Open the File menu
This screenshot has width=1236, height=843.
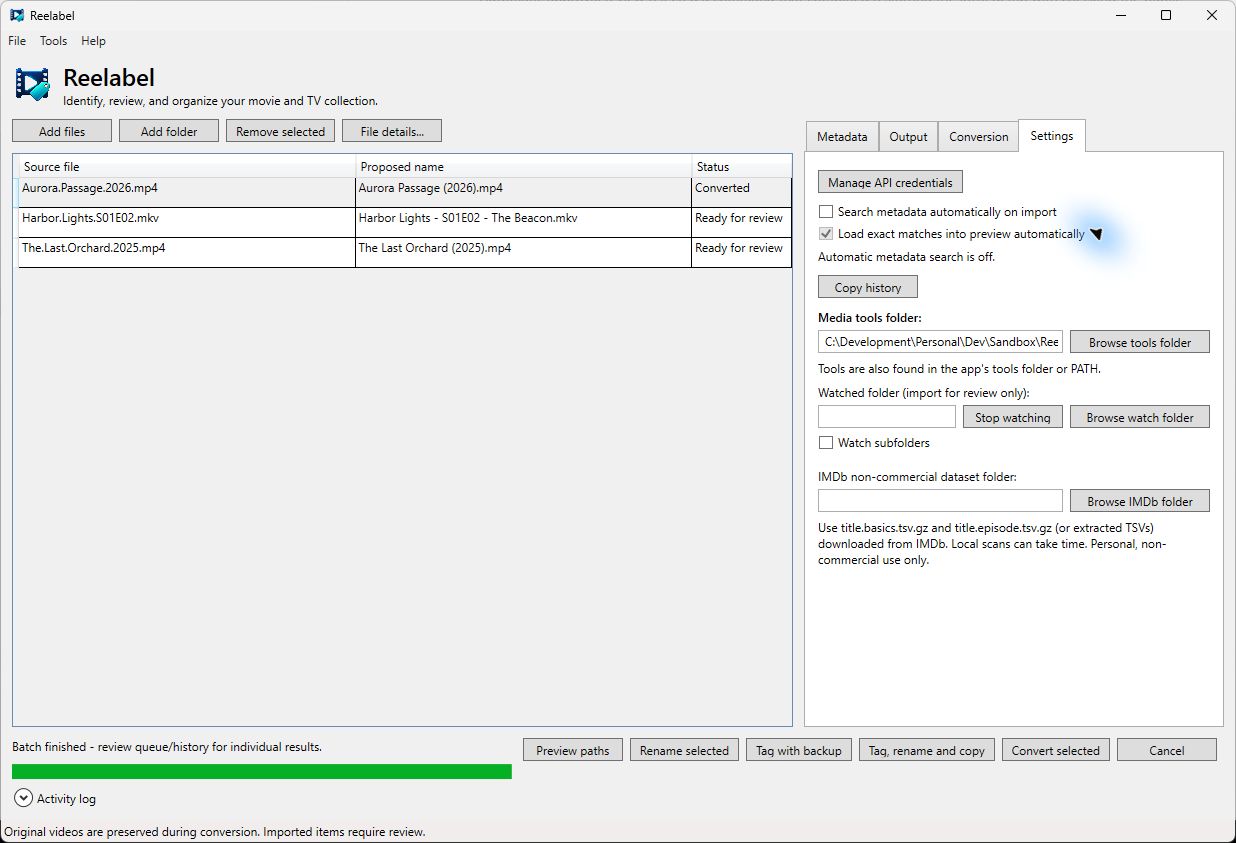(17, 41)
